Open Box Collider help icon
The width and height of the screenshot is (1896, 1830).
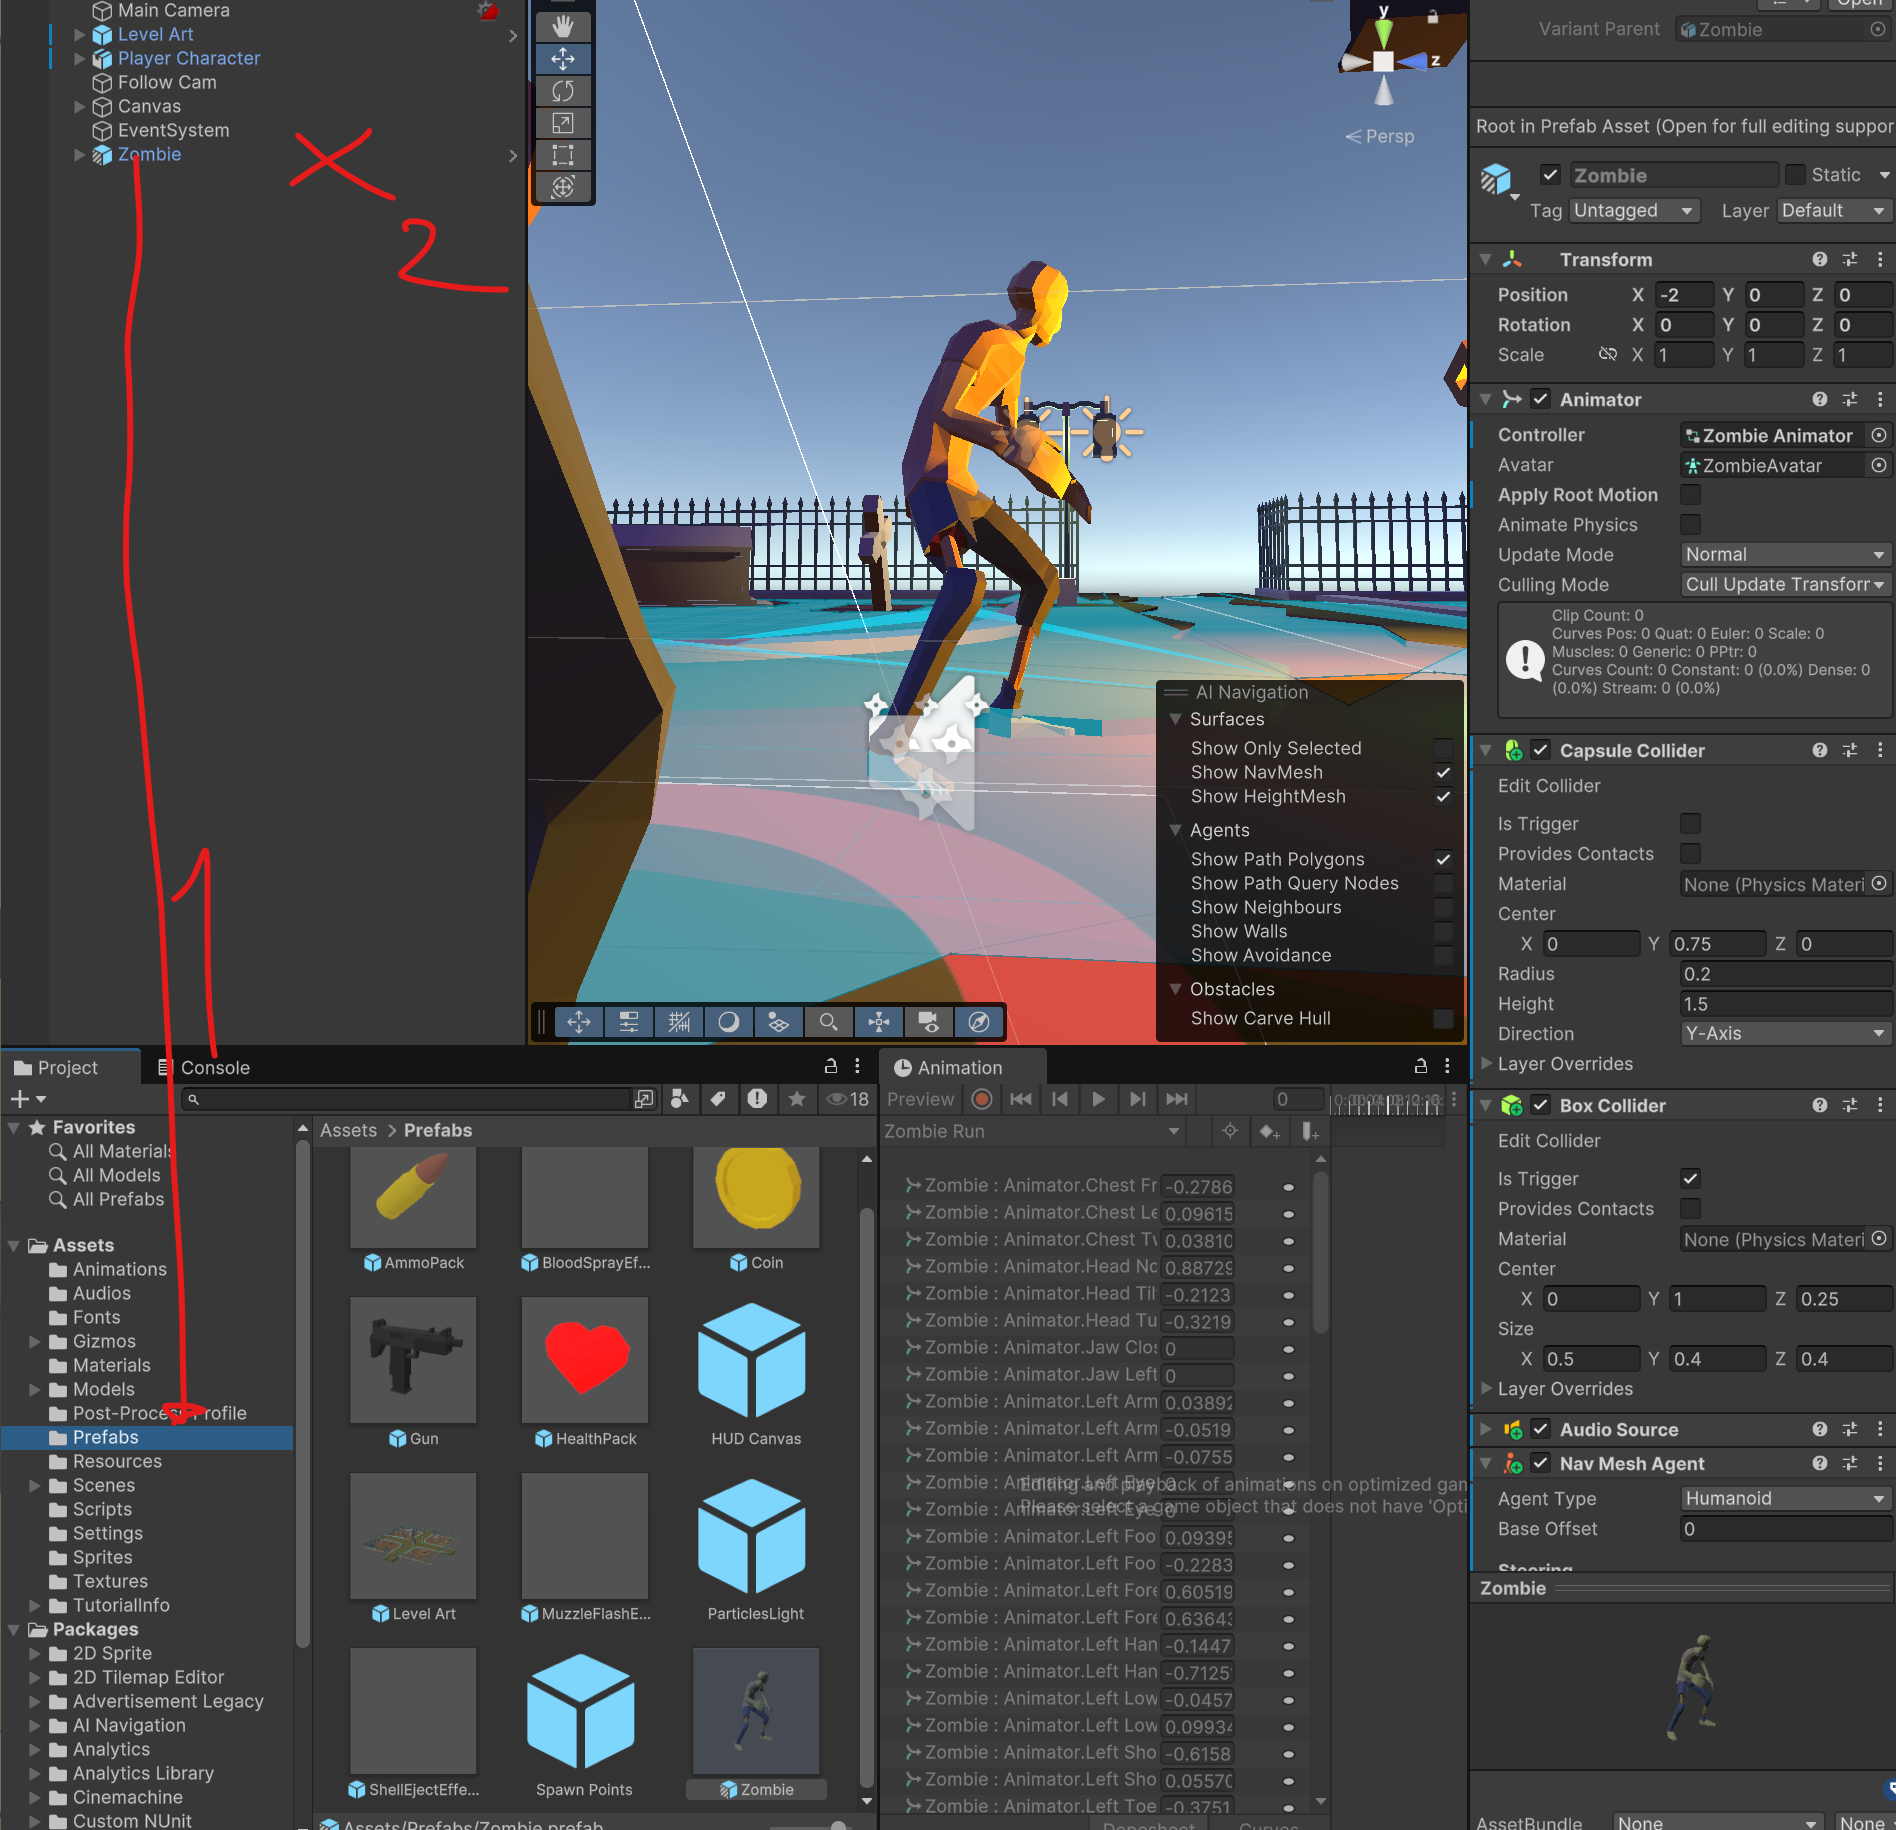click(1820, 1105)
